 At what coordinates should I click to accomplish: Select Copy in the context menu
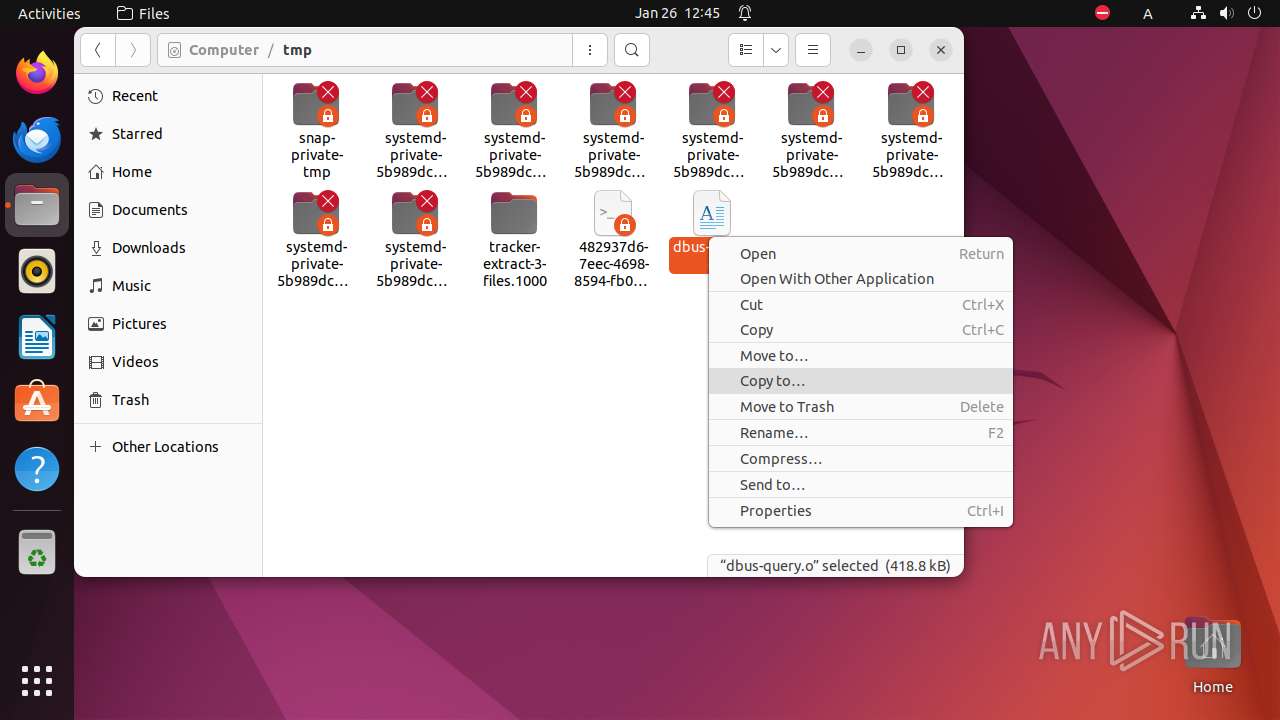click(x=860, y=330)
